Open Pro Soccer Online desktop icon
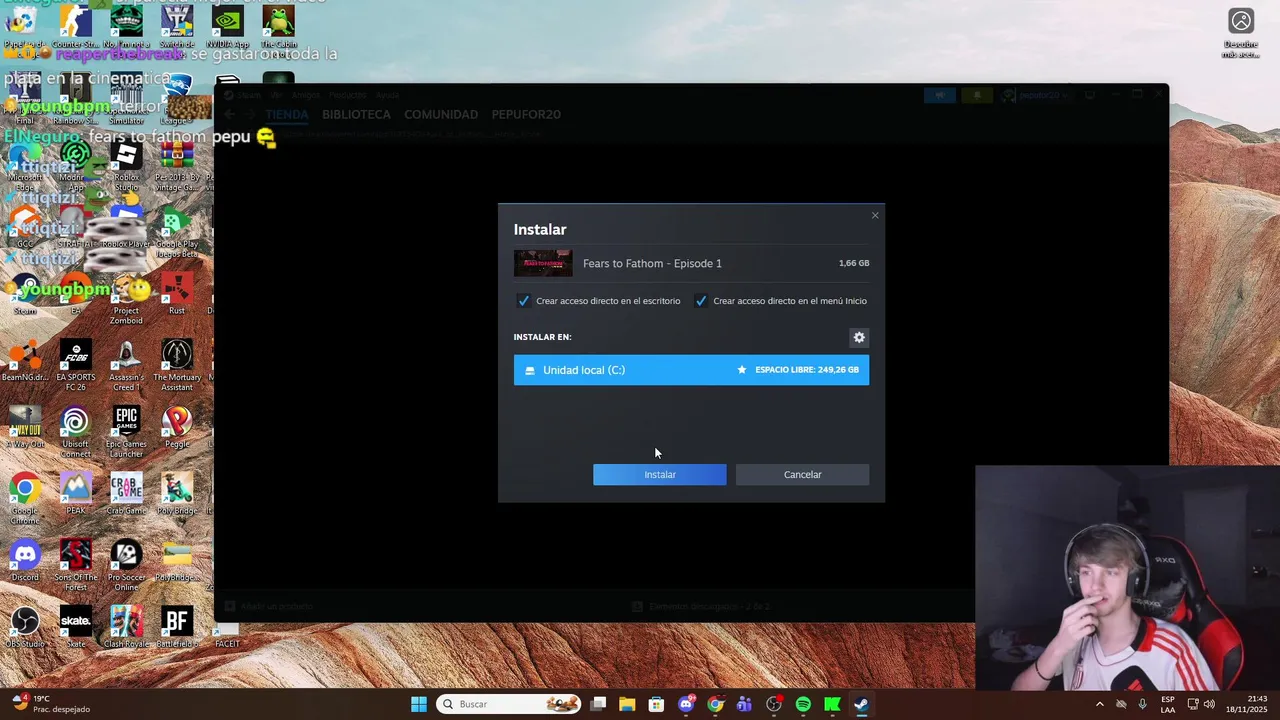This screenshot has height=720, width=1280. 126,565
